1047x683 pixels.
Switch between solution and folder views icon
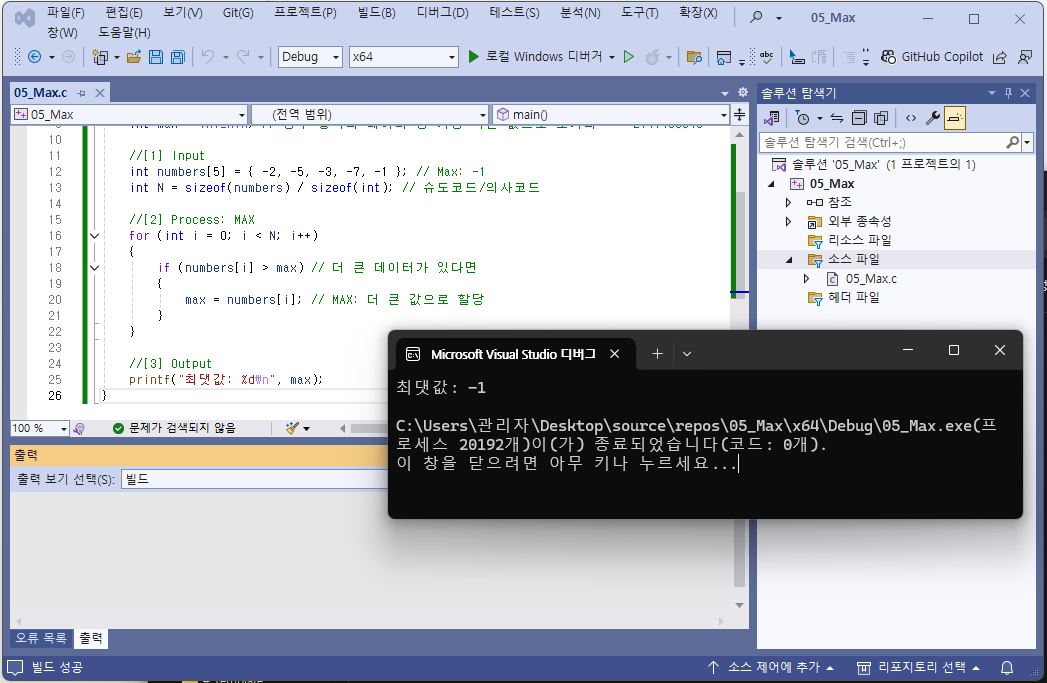pyautogui.click(x=772, y=118)
